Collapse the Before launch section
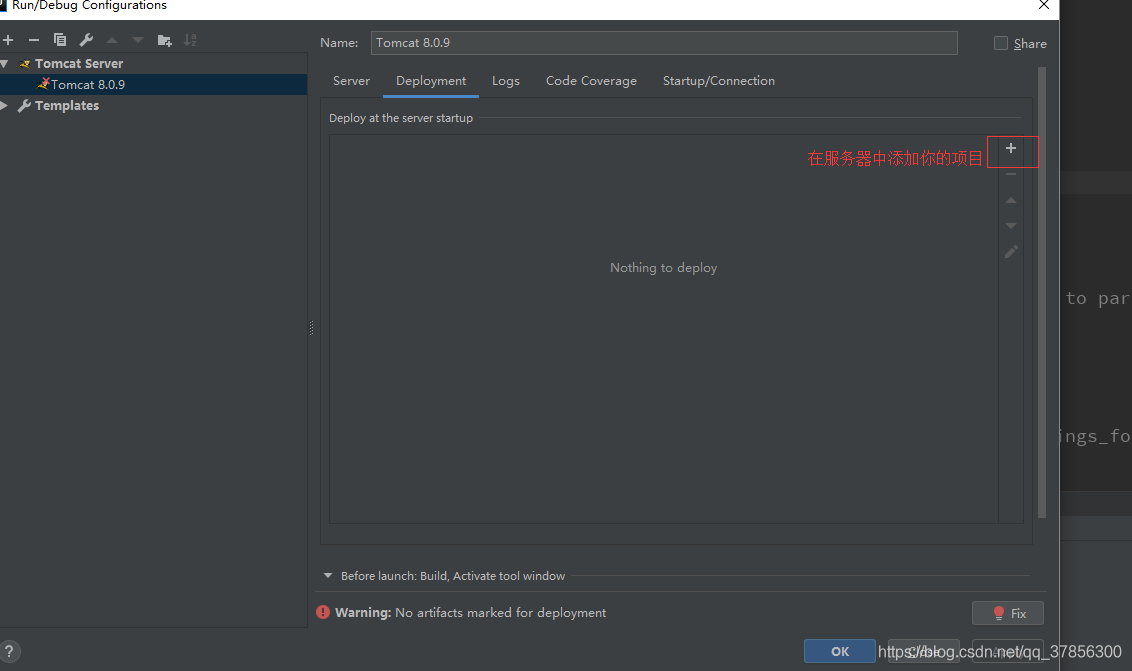Viewport: 1132px width, 671px height. coord(328,576)
